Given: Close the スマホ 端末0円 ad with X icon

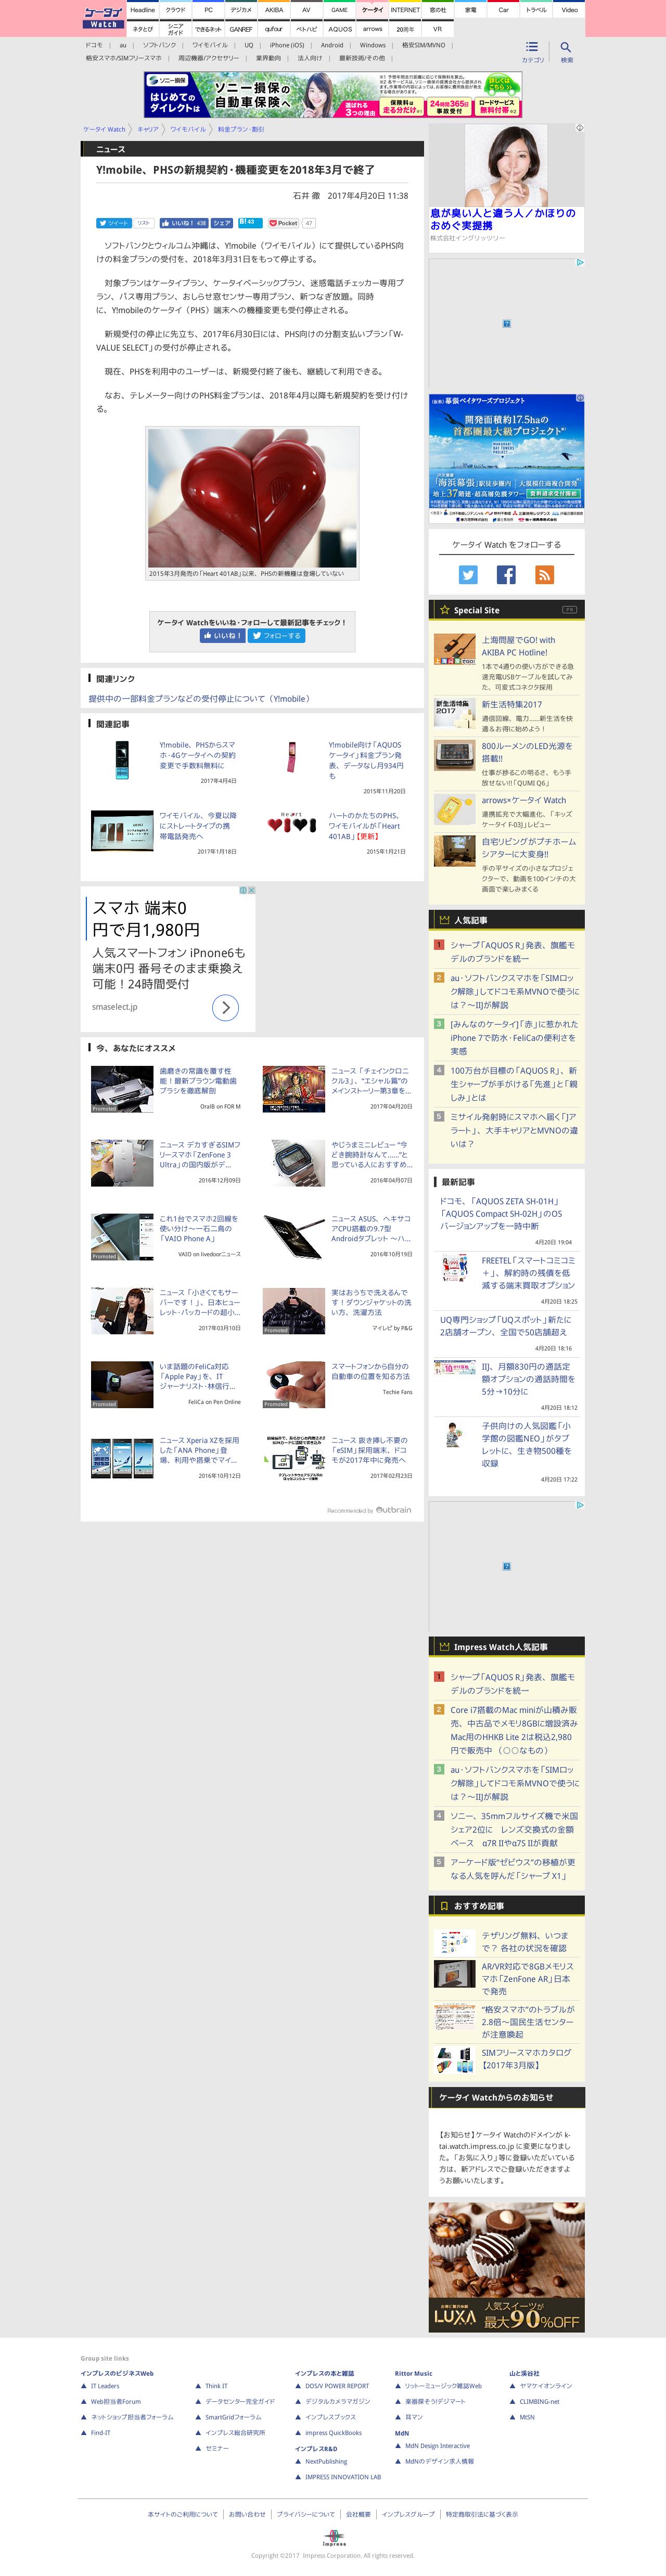Looking at the screenshot, I should tap(251, 890).
